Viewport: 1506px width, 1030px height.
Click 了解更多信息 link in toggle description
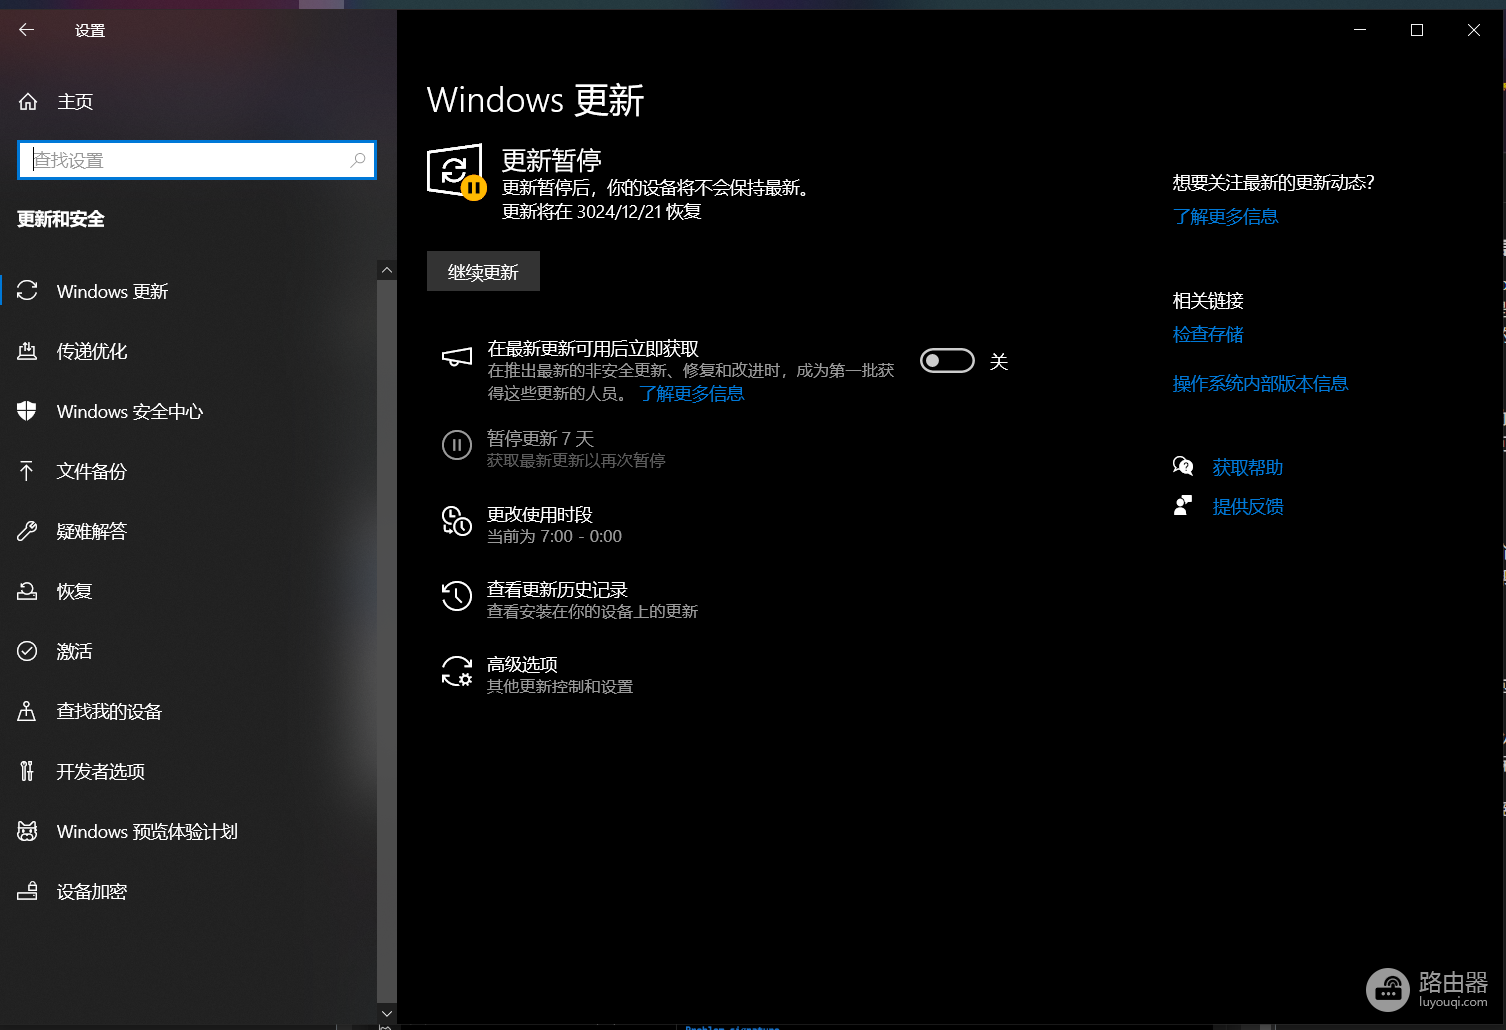pos(692,394)
